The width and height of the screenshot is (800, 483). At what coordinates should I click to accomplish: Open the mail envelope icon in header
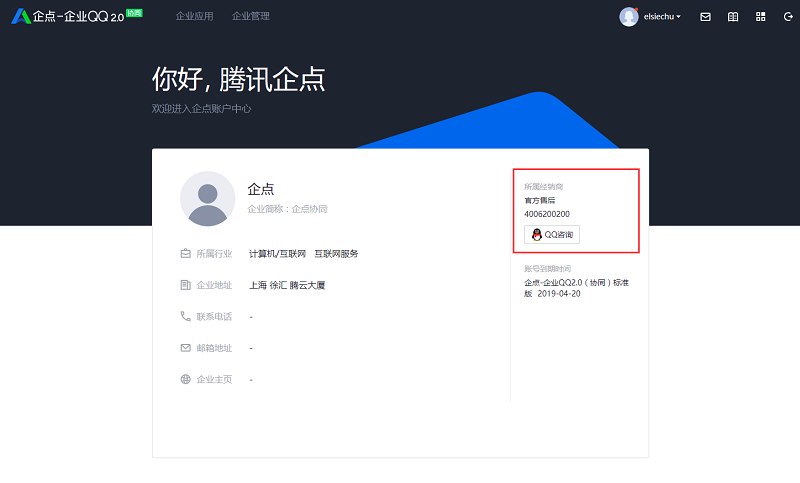point(705,17)
